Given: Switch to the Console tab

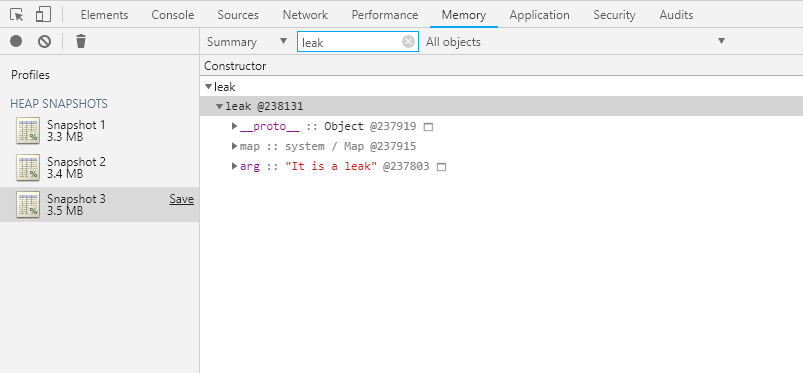Looking at the screenshot, I should [173, 15].
